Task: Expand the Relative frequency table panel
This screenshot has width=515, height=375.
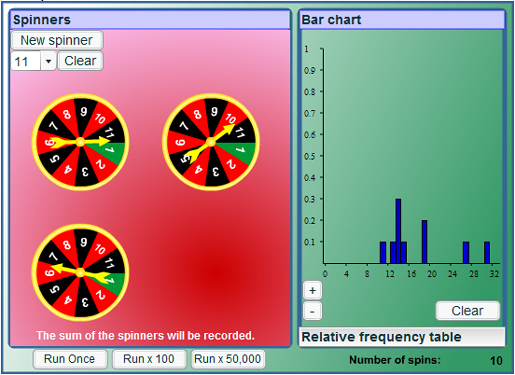Action: click(x=402, y=337)
